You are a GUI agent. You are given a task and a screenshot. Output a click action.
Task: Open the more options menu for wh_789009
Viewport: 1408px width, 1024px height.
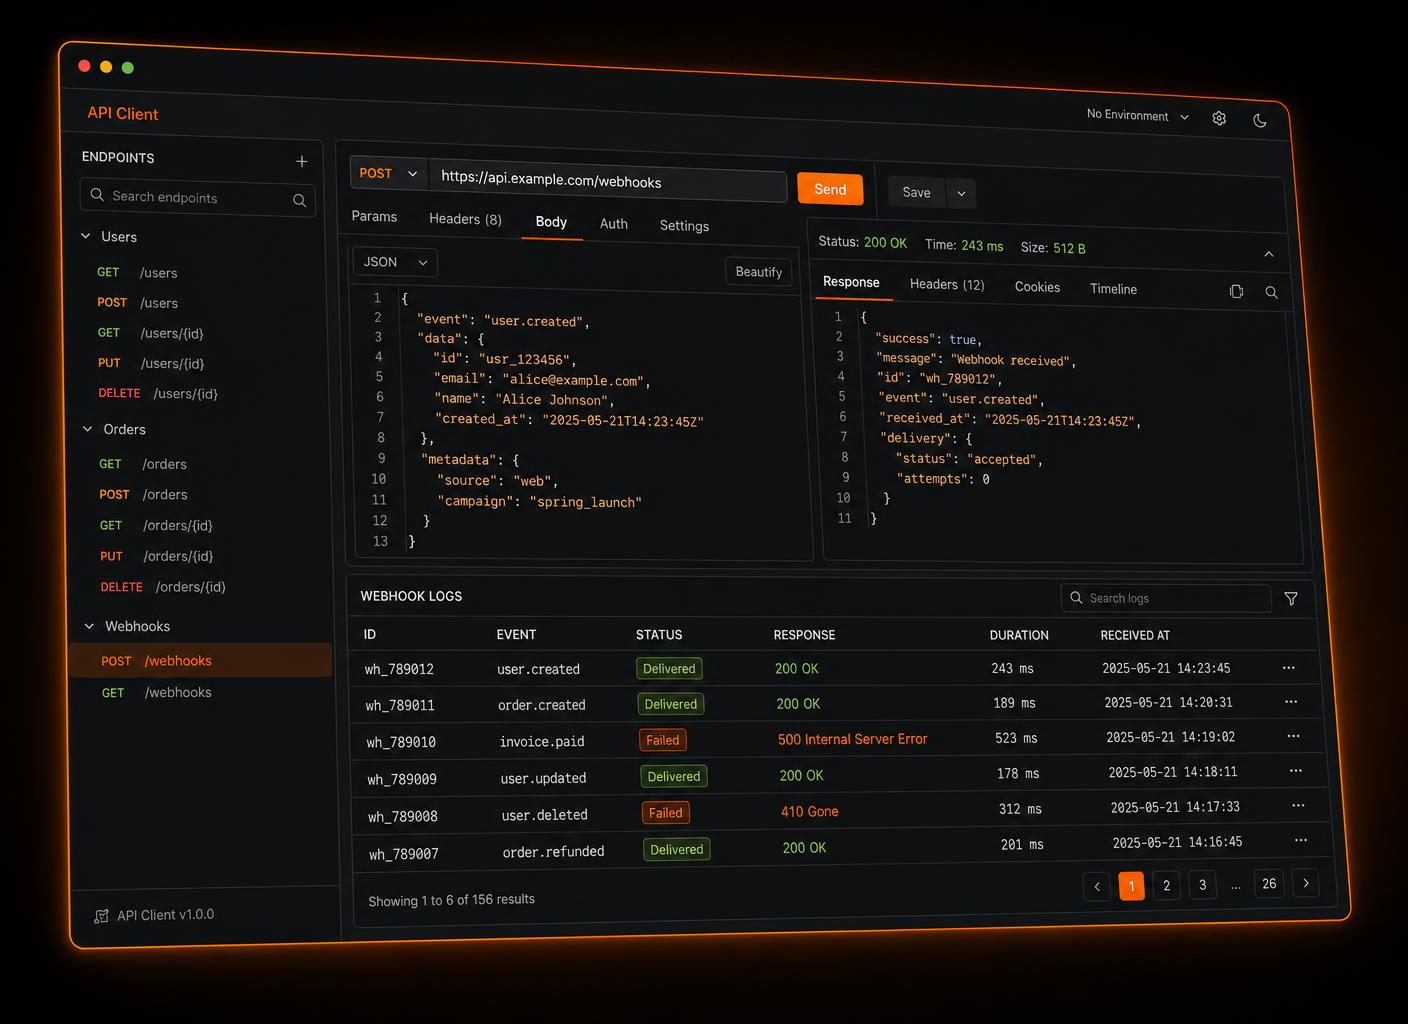click(1296, 771)
